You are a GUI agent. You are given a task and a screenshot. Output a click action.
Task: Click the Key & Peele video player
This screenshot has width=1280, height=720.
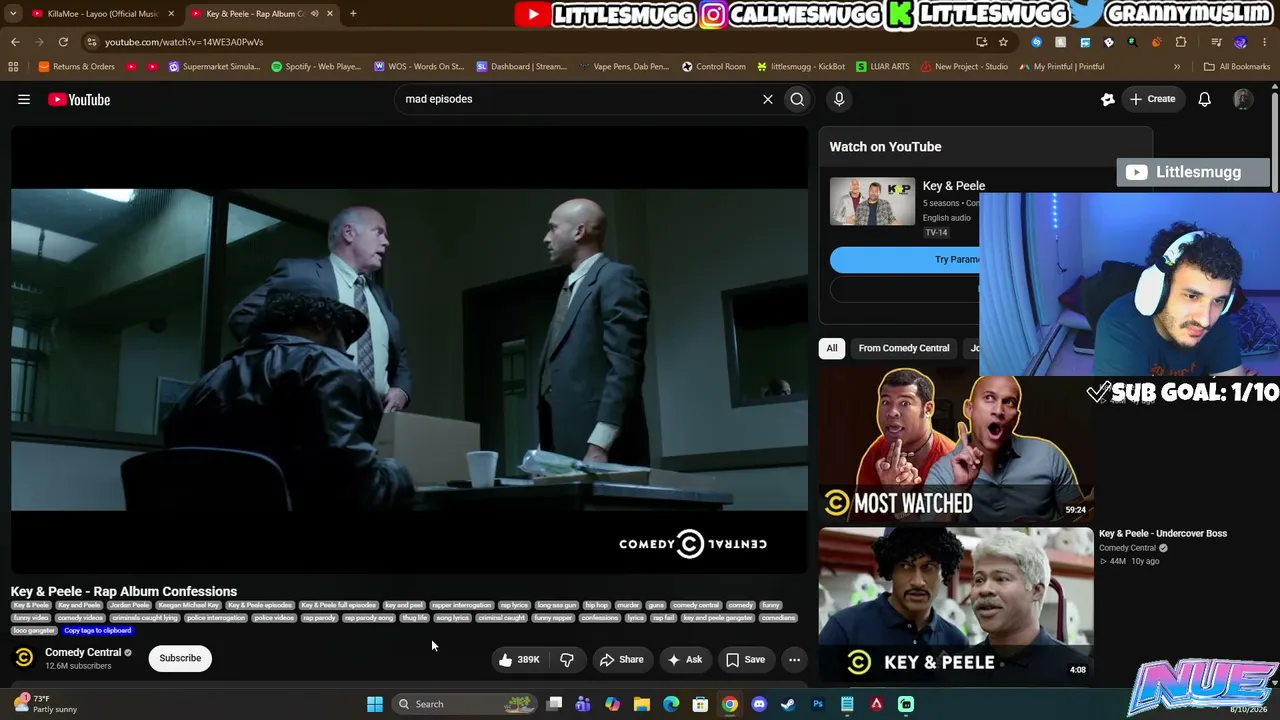click(409, 350)
